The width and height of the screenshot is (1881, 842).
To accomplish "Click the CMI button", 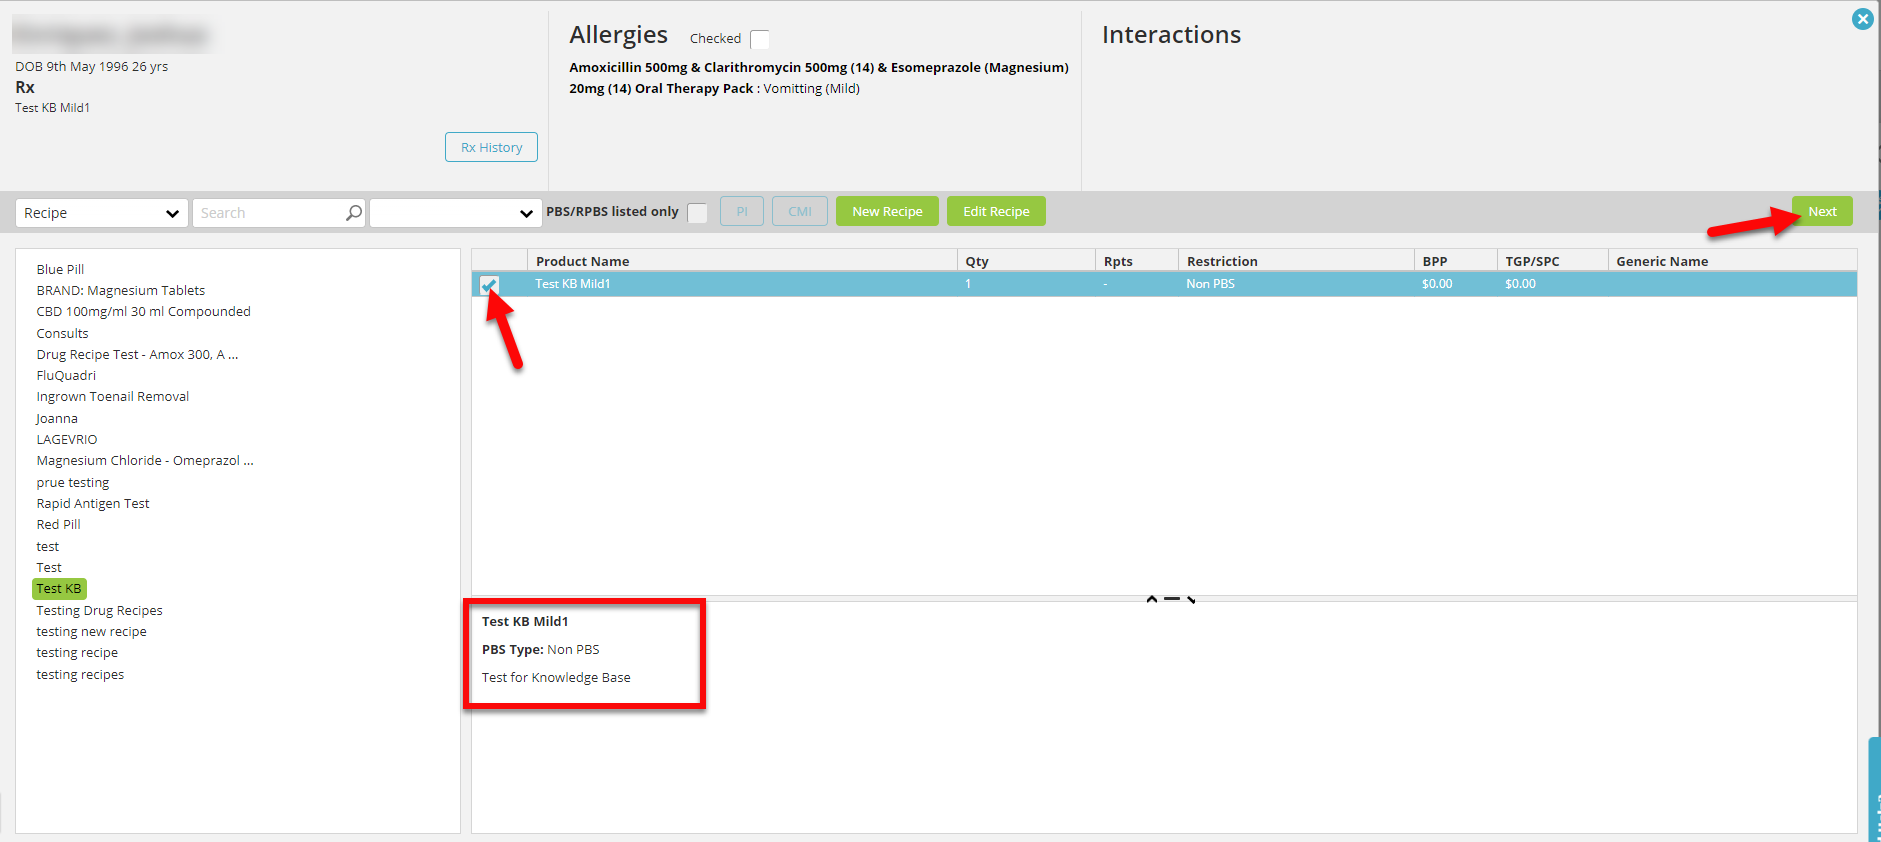I will point(800,211).
